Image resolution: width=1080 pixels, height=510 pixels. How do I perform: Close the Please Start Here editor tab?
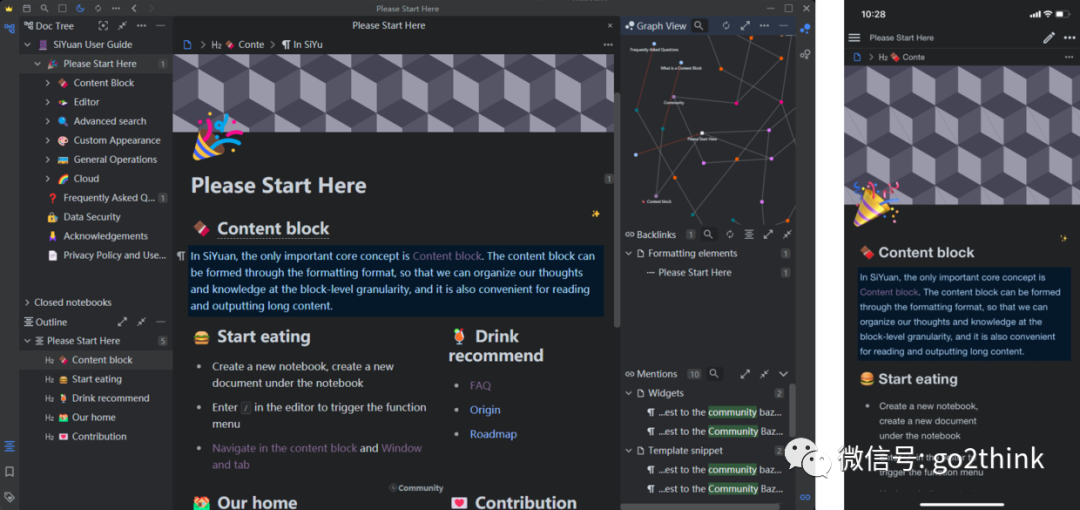click(610, 26)
